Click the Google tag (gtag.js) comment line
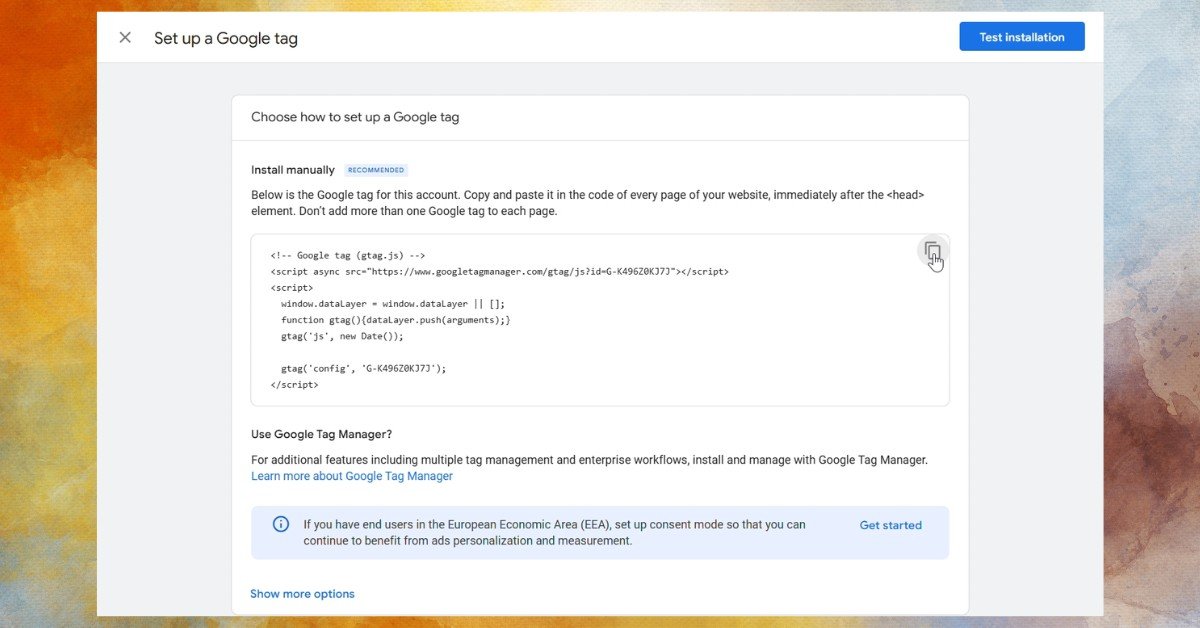Image resolution: width=1200 pixels, height=628 pixels. tap(348, 256)
